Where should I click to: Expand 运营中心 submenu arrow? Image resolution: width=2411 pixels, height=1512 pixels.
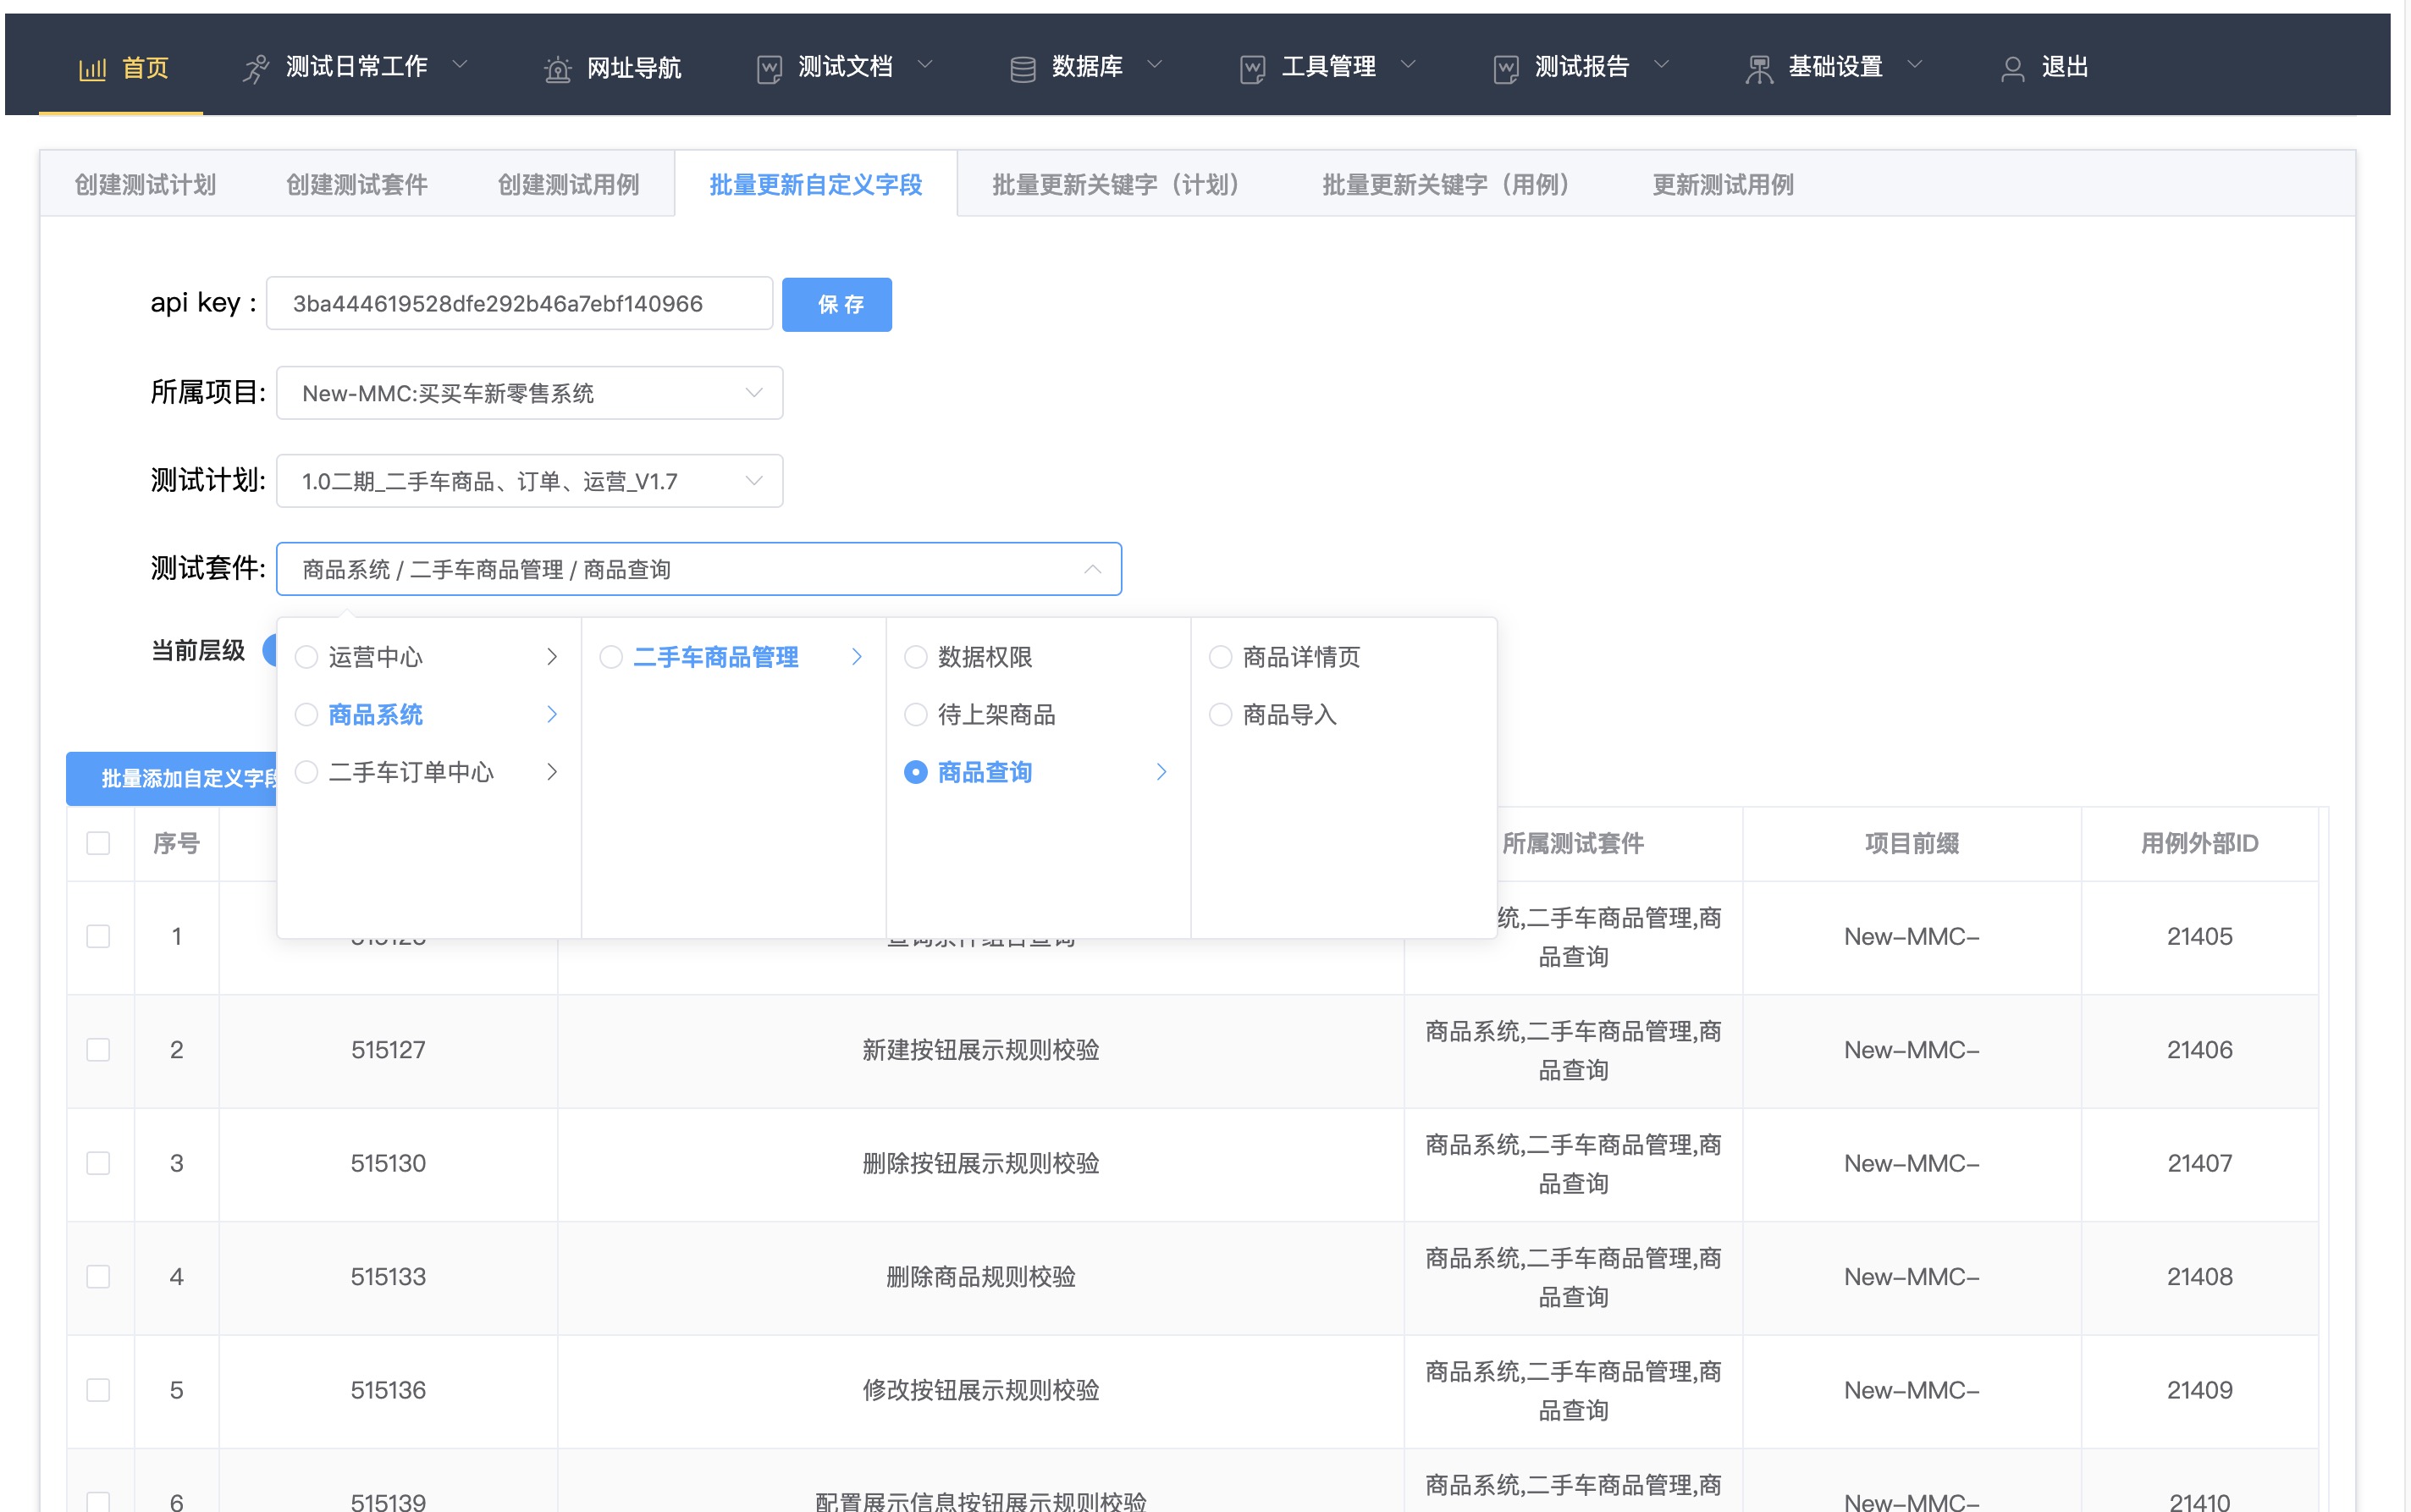[x=552, y=657]
